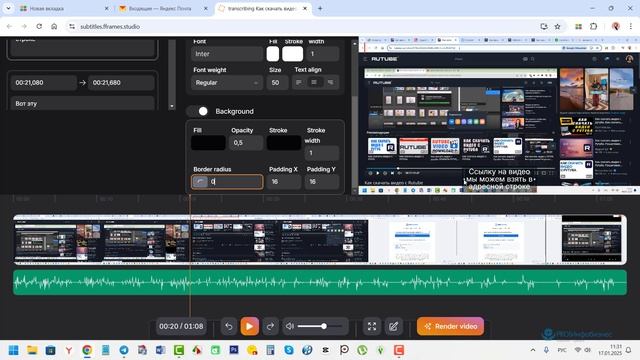Click the video preview frame
Image resolution: width=640 pixels, height=360 pixels.
(499, 115)
